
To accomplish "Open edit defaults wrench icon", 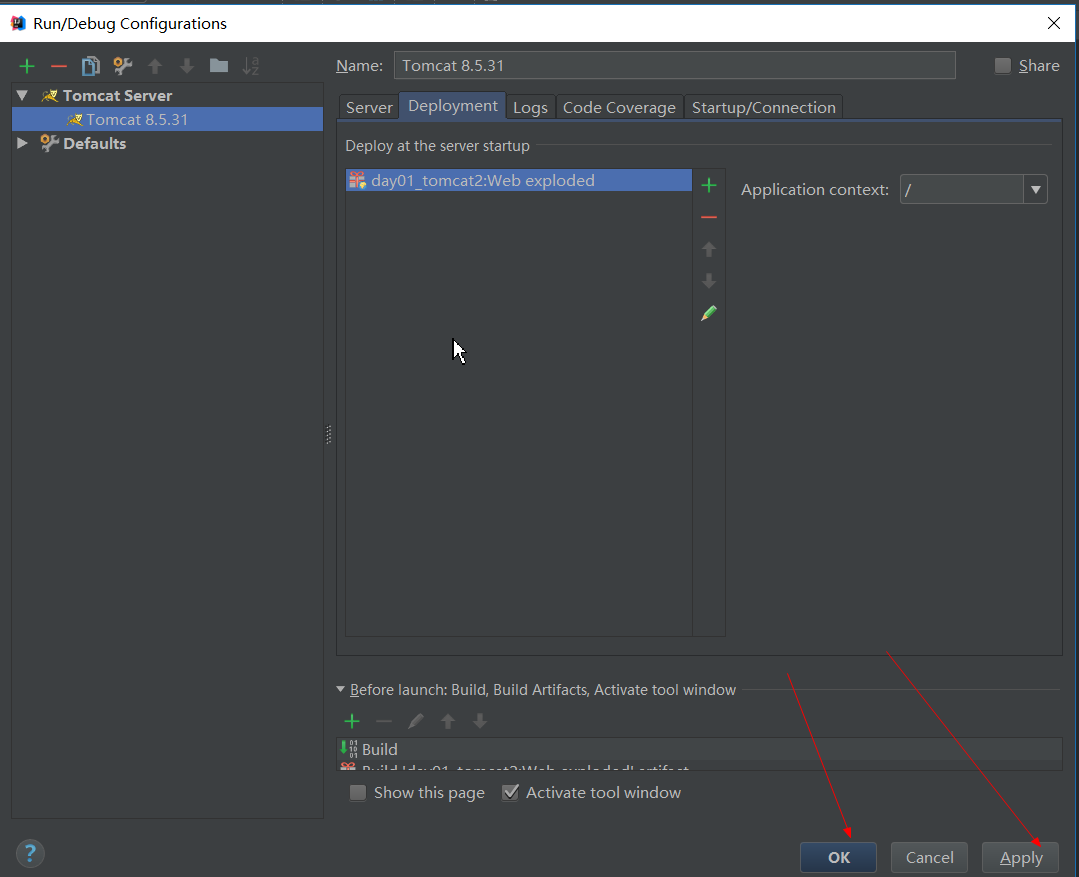I will pyautogui.click(x=122, y=66).
